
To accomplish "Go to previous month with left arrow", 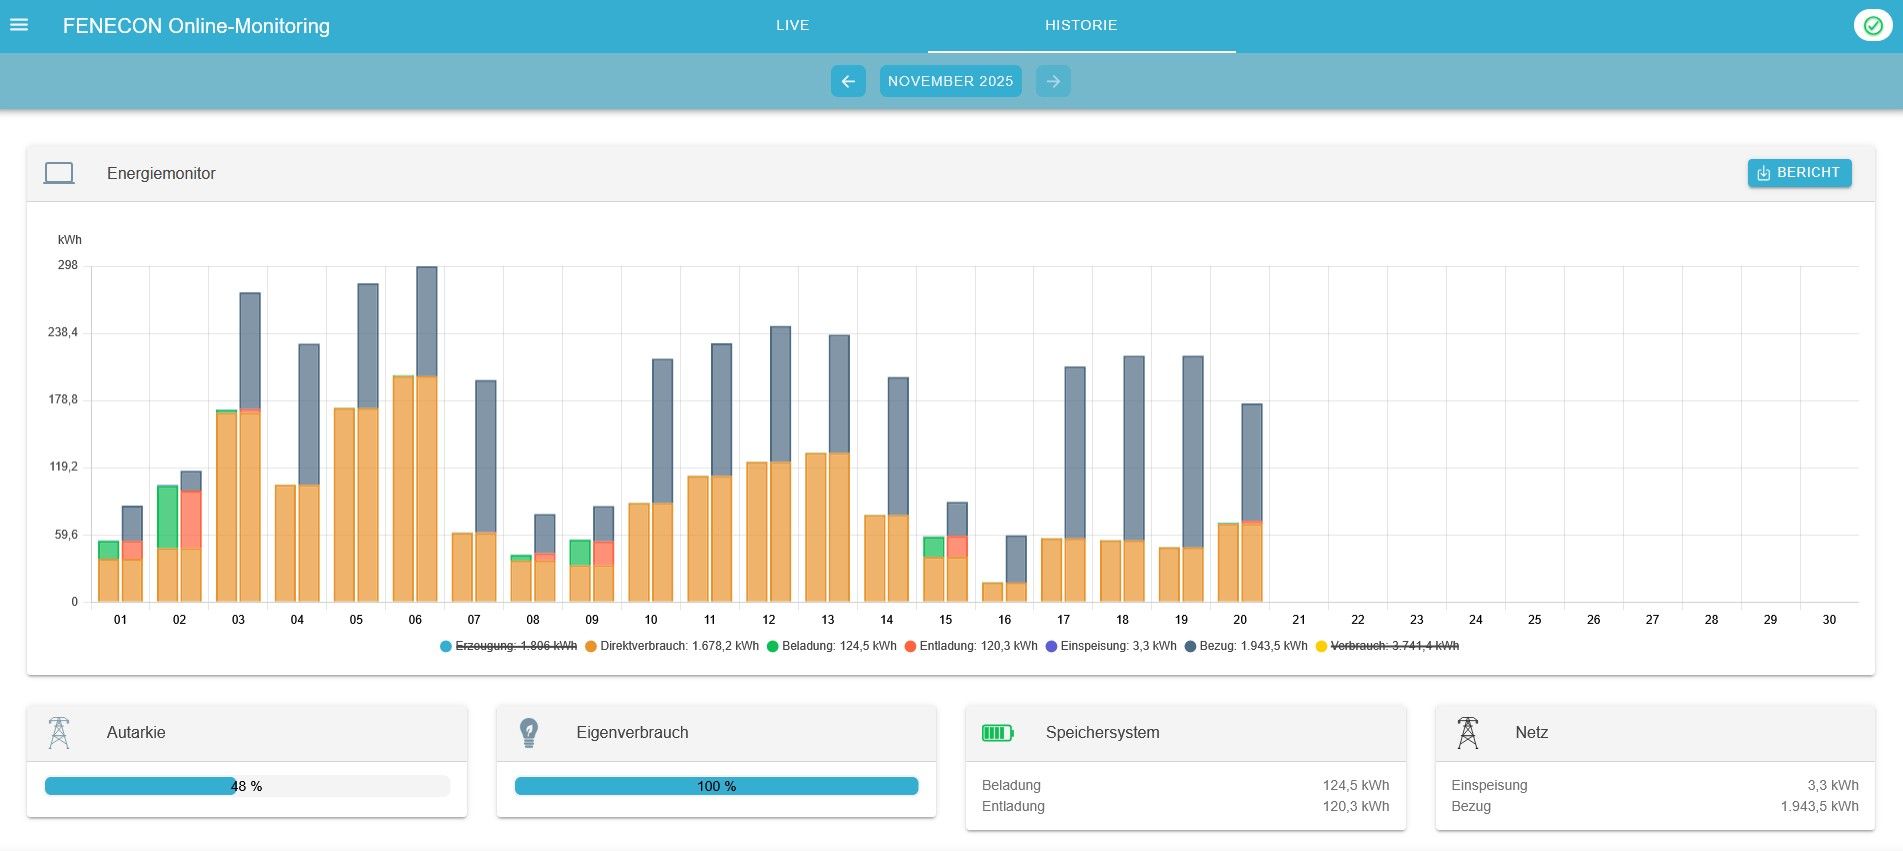I will pos(848,81).
